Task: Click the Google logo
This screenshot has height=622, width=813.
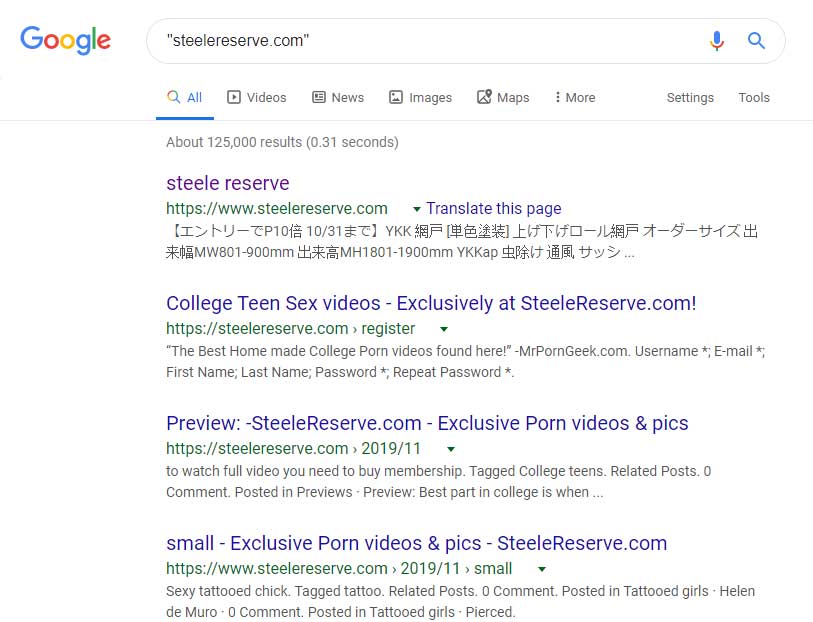Action: 65,40
